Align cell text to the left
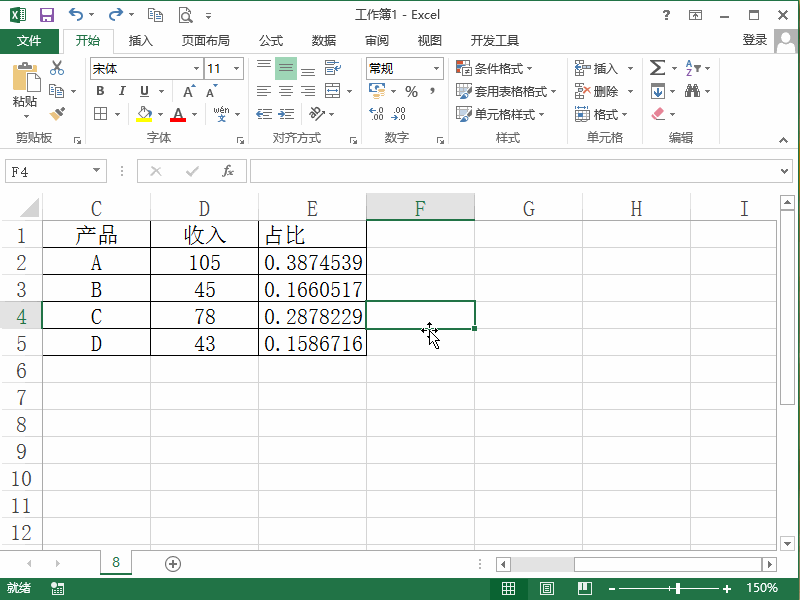This screenshot has height=600, width=800. pos(264,91)
